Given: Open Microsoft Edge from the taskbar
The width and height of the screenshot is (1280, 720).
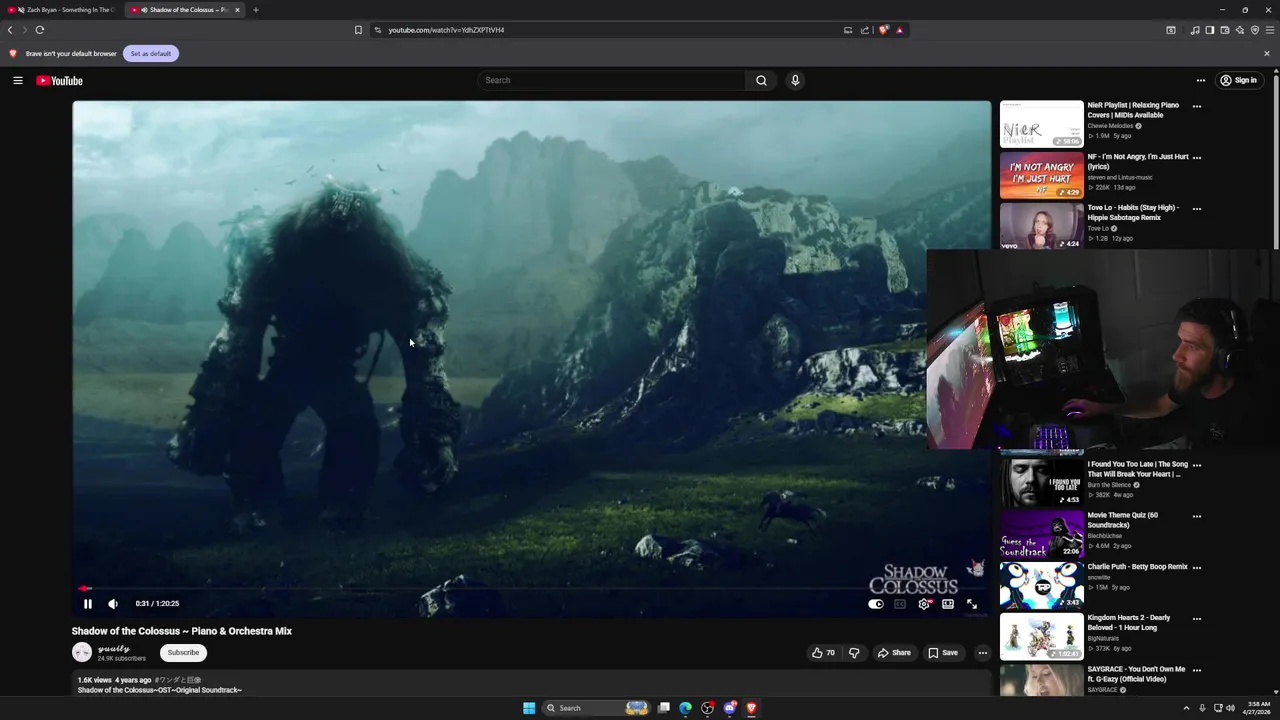Looking at the screenshot, I should (685, 708).
